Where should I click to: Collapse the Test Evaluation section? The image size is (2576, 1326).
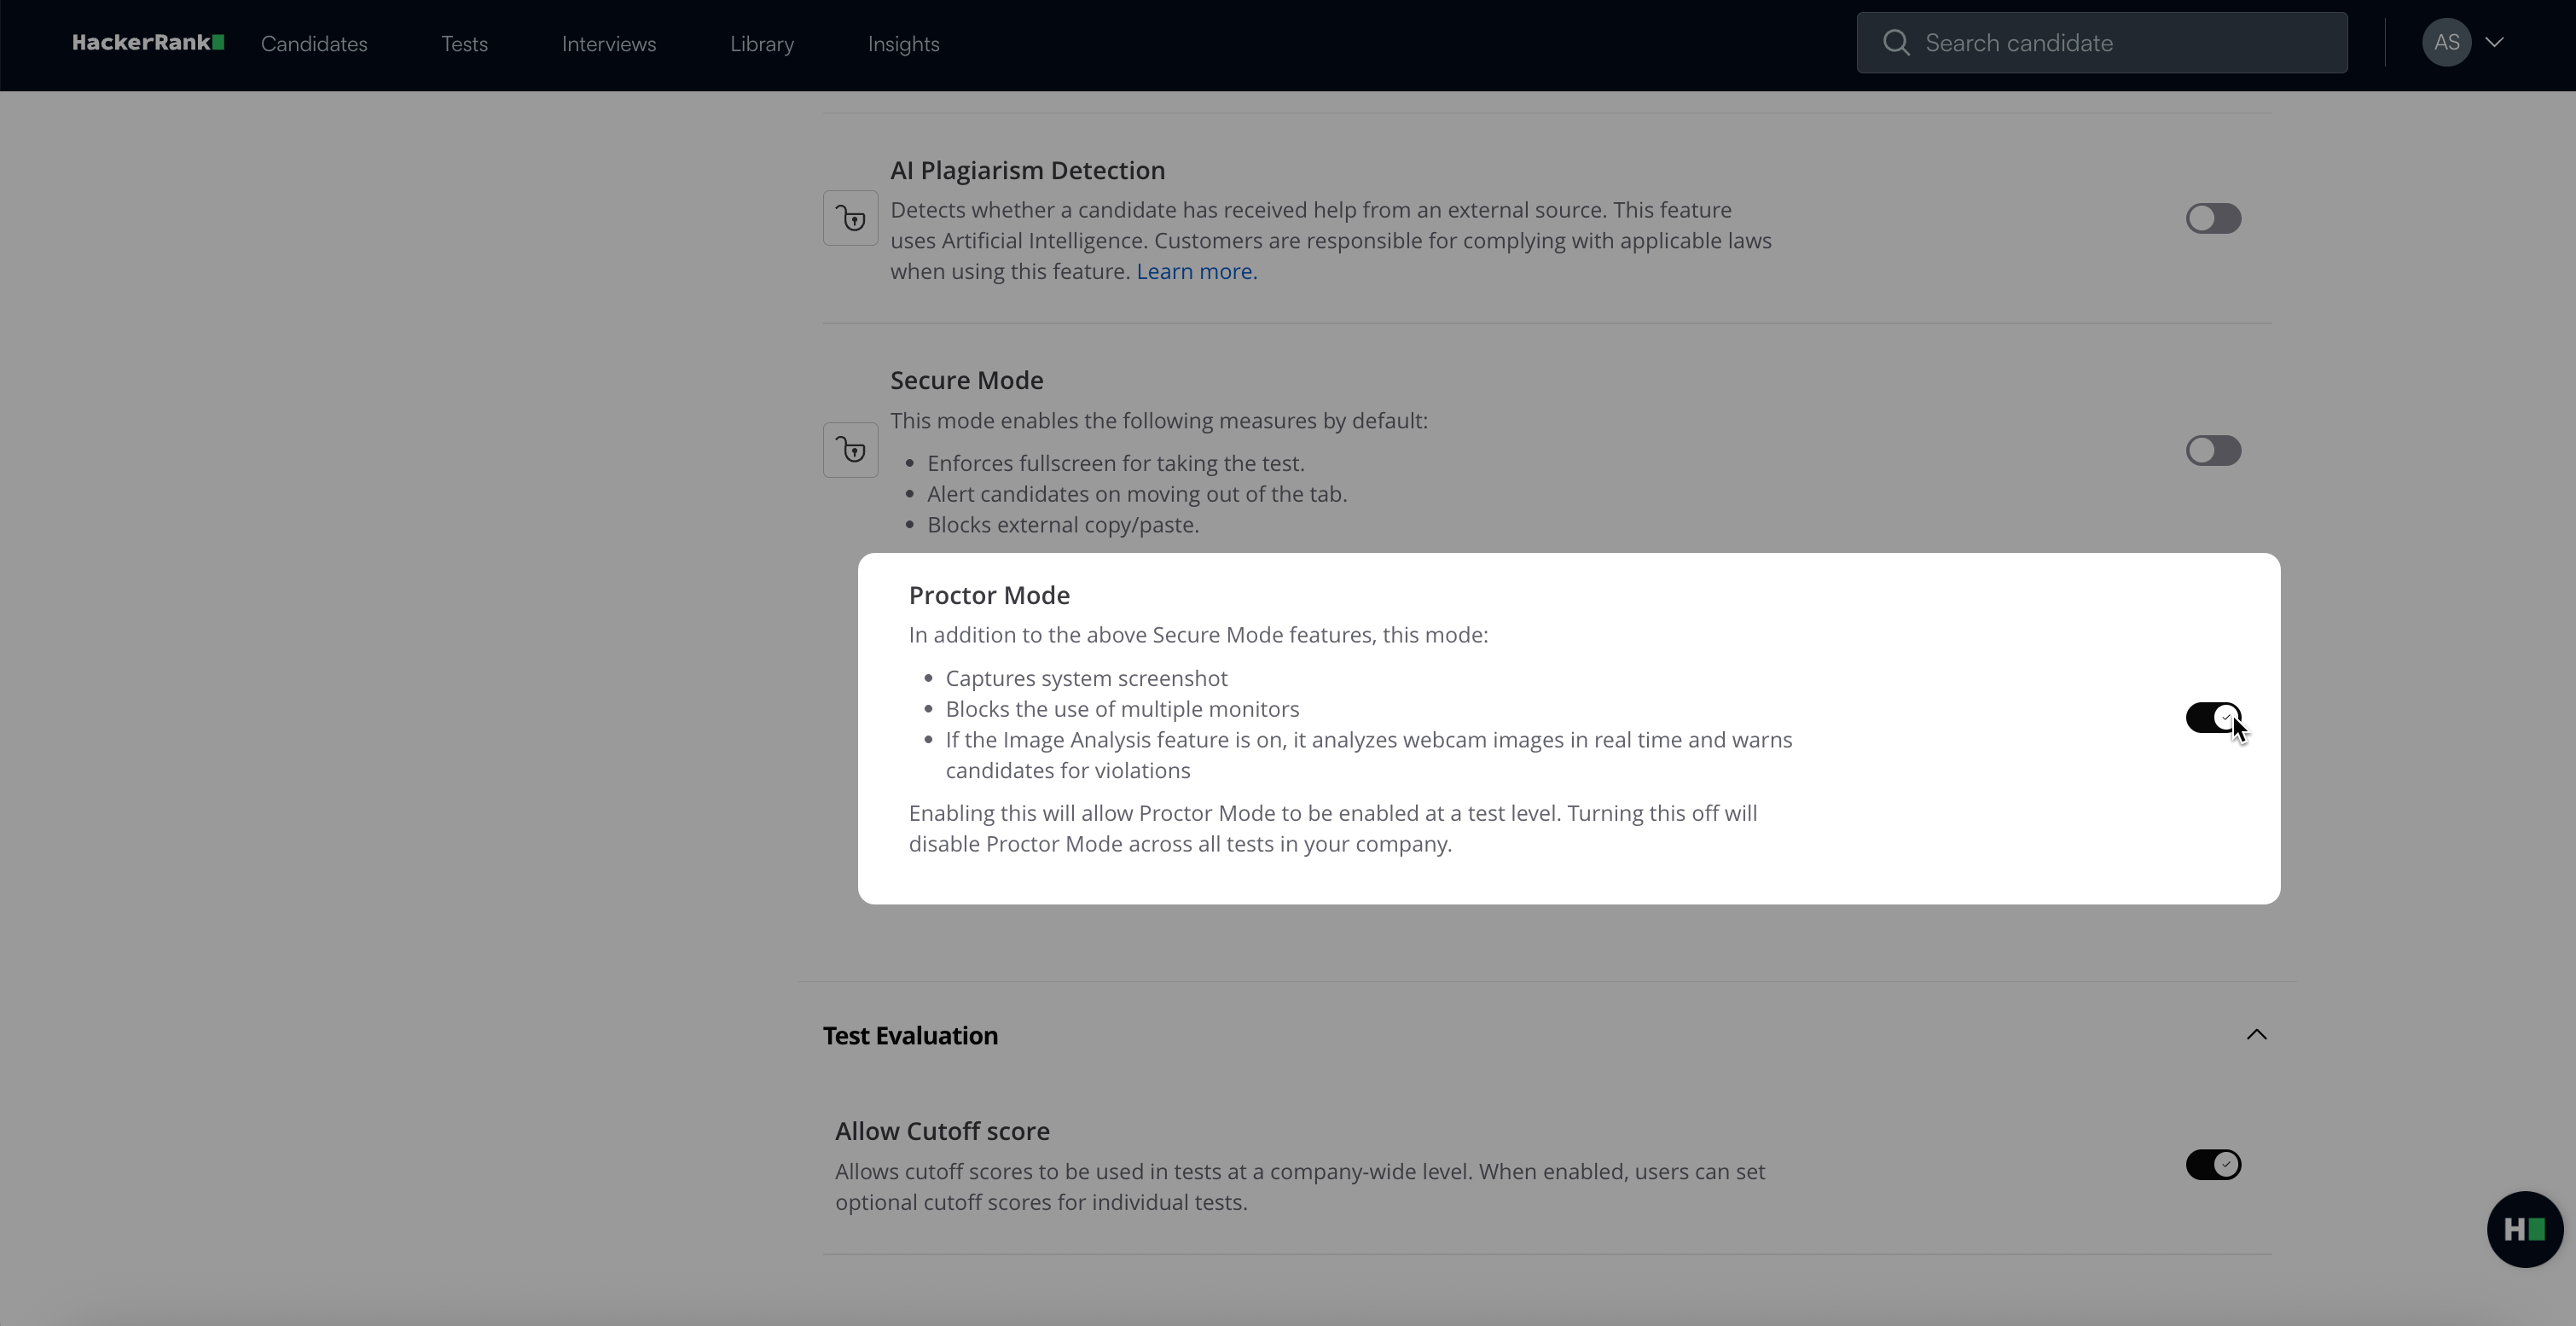tap(2257, 1035)
